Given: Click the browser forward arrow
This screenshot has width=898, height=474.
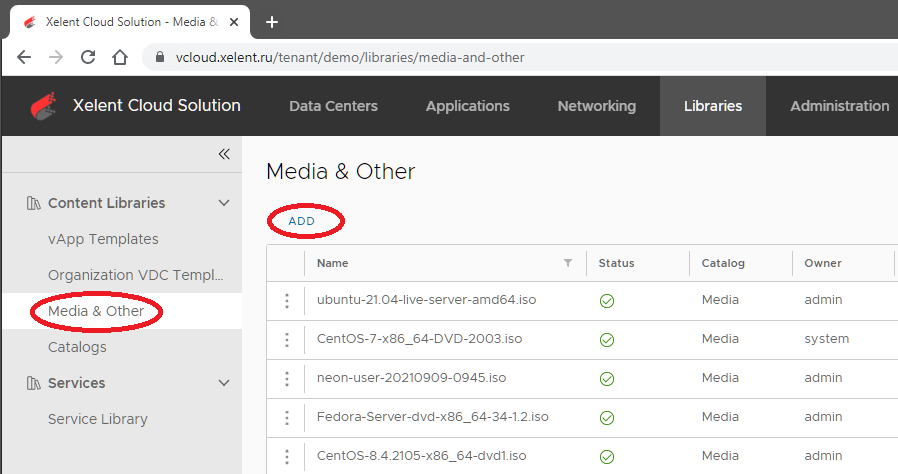Looking at the screenshot, I should [x=56, y=57].
